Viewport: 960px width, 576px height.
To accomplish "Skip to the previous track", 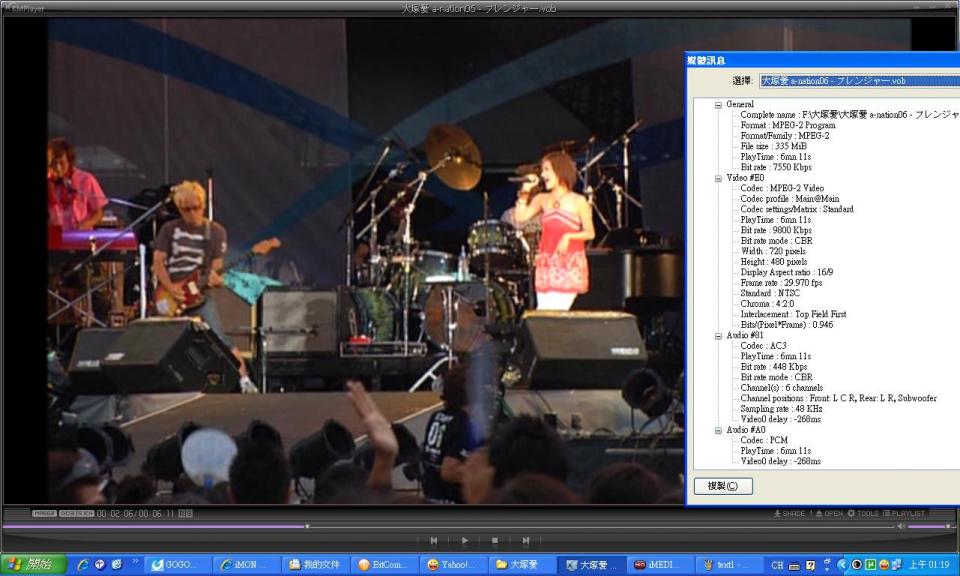I will pos(434,541).
